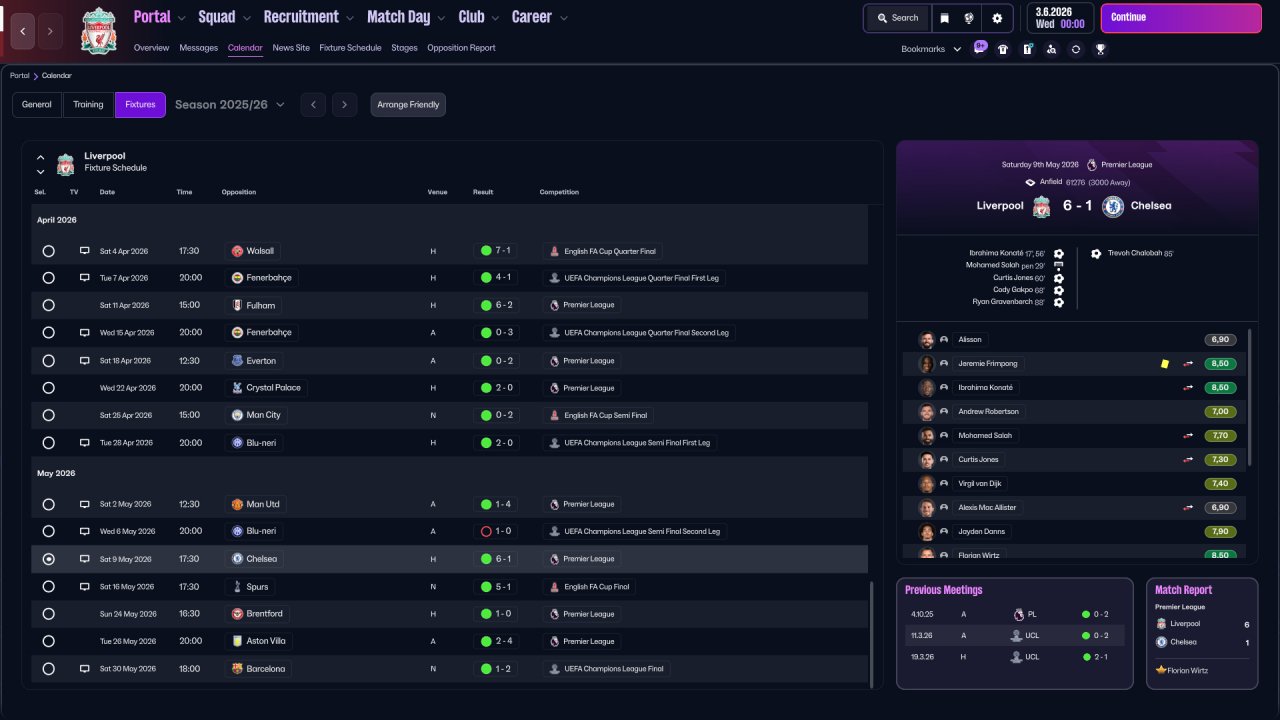The image size is (1280, 720).
Task: Select the Man City fixture radio button
Action: tap(49, 415)
